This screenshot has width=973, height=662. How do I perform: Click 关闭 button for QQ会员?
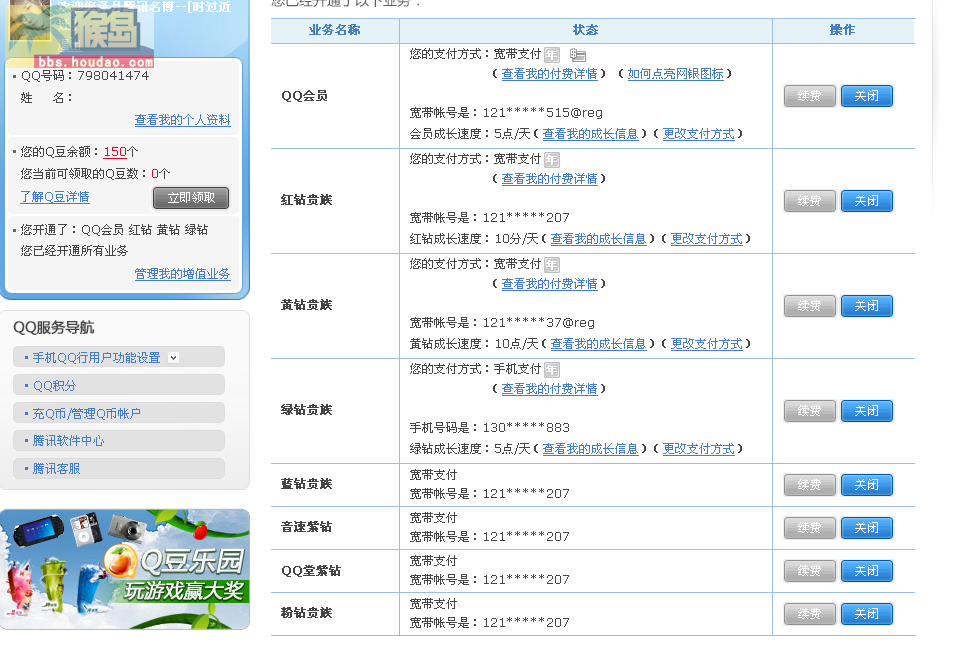pyautogui.click(x=866, y=96)
